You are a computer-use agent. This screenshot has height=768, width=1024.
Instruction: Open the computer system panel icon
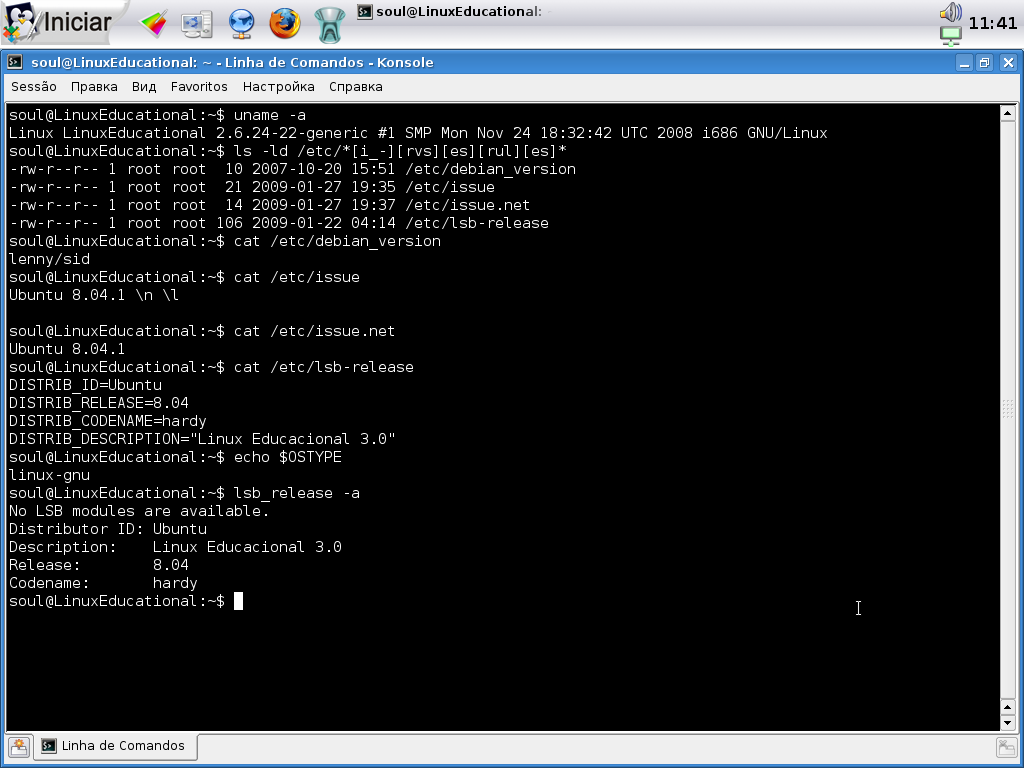coord(197,24)
